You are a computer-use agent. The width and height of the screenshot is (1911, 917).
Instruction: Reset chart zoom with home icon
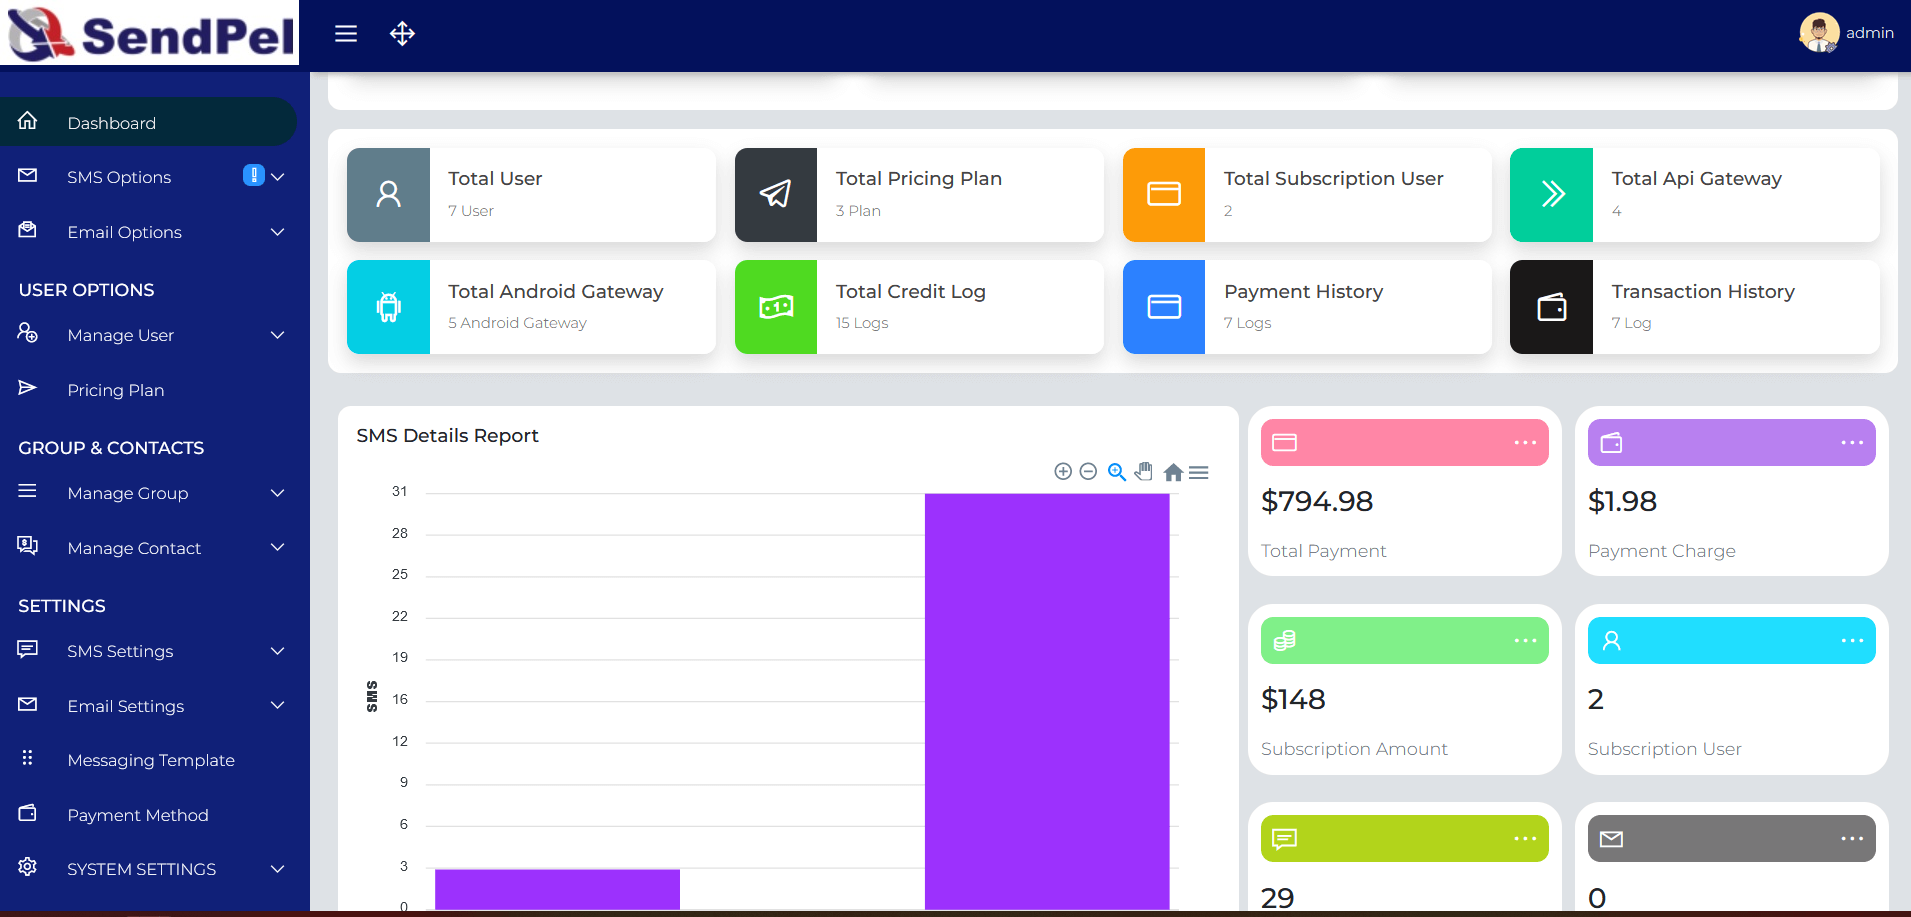pos(1173,472)
